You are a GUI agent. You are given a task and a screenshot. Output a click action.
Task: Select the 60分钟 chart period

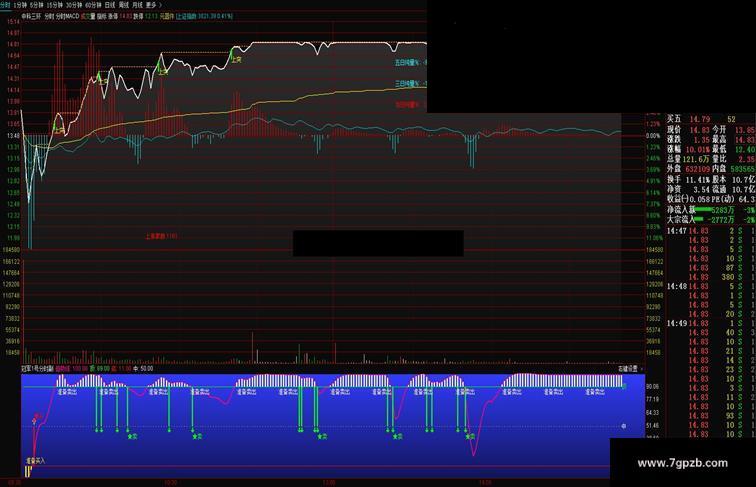[93, 5]
